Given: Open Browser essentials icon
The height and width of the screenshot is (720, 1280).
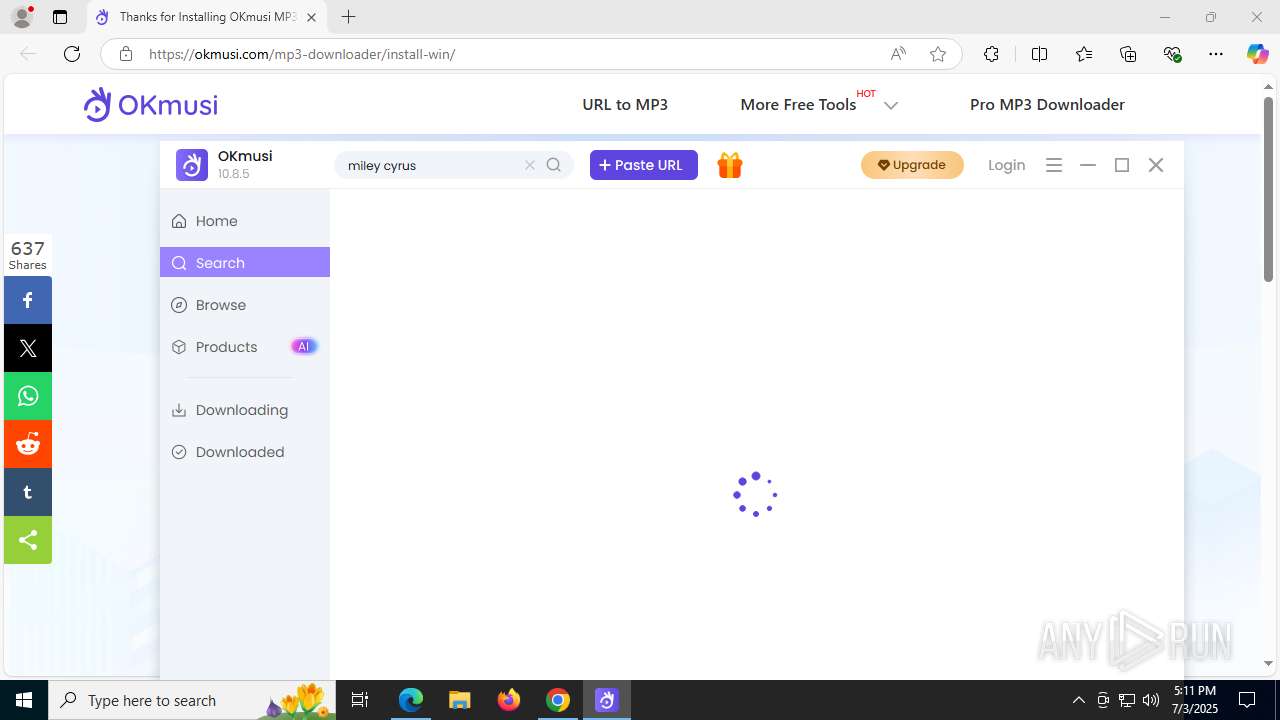Looking at the screenshot, I should pos(1172,54).
